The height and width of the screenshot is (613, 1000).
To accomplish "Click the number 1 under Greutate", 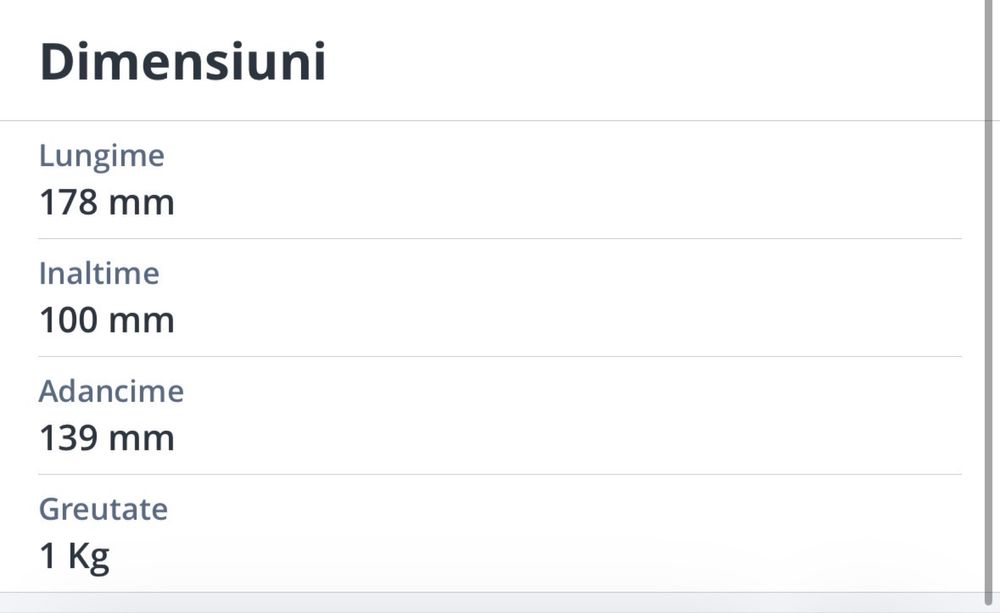I will pos(47,556).
